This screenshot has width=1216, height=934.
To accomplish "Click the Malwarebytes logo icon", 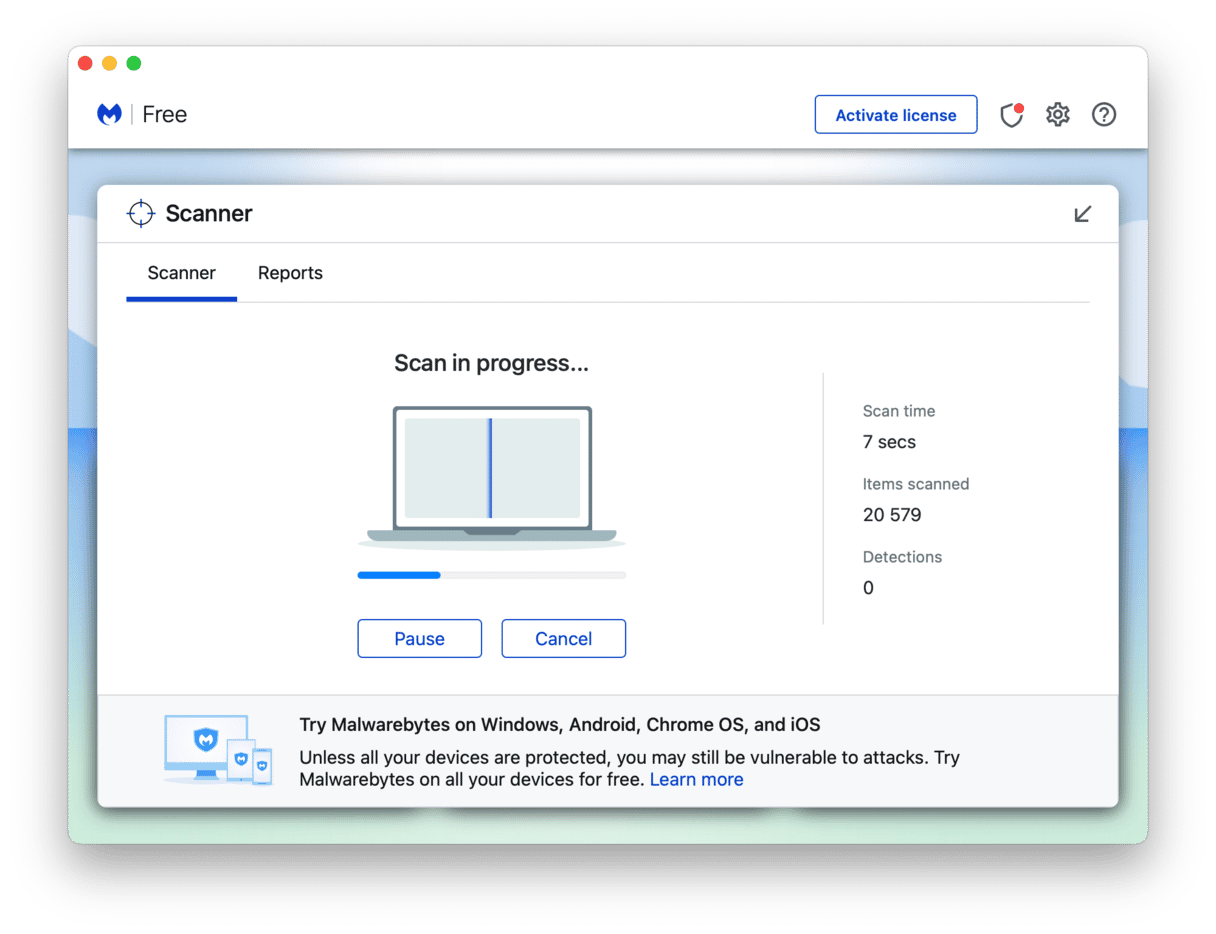I will [109, 115].
